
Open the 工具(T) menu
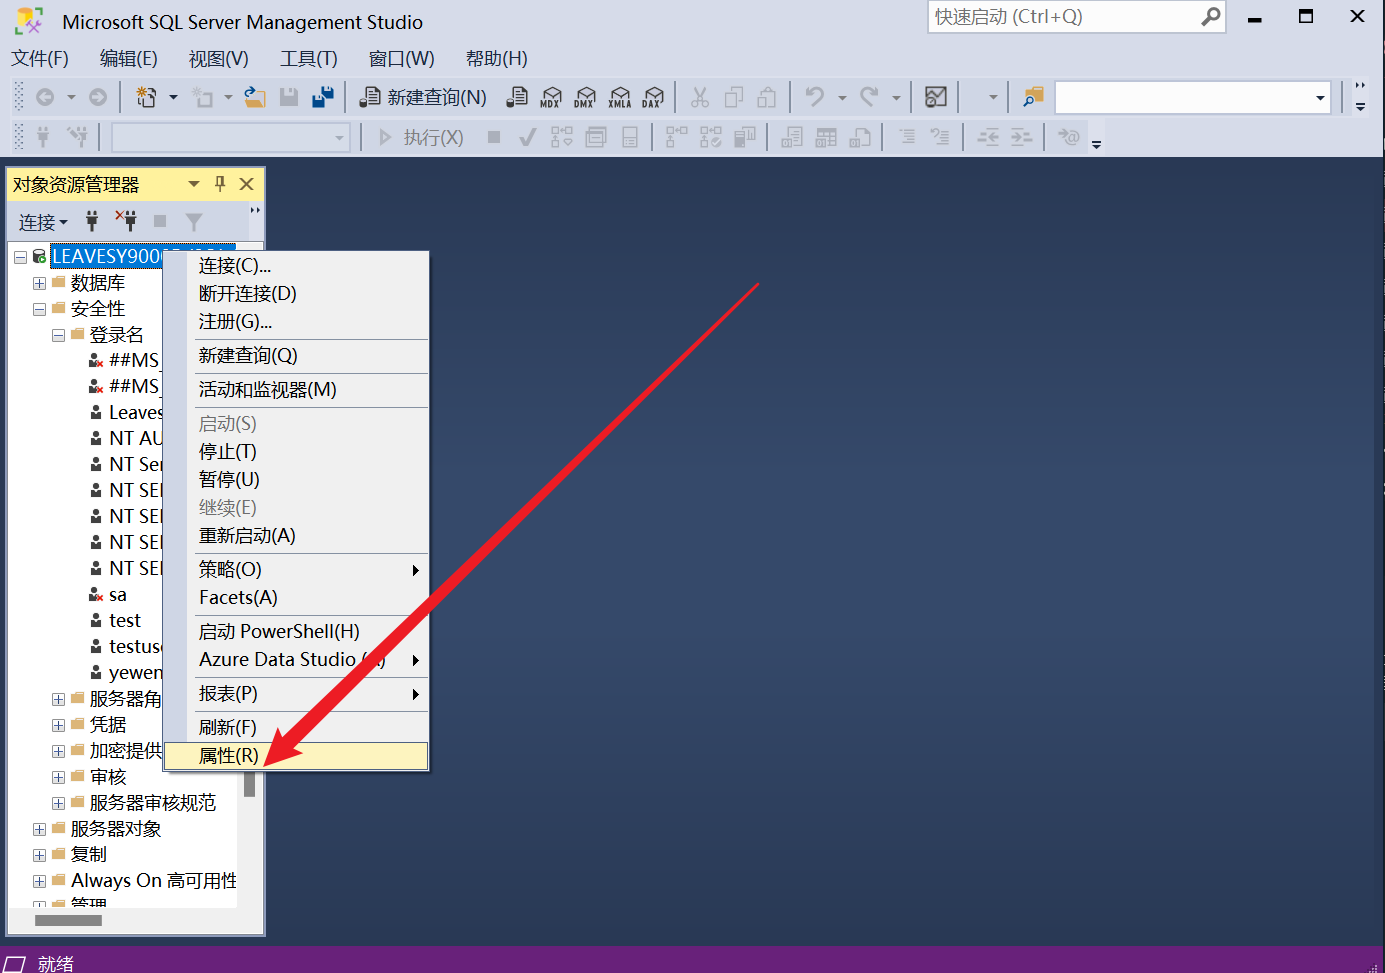pyautogui.click(x=309, y=58)
